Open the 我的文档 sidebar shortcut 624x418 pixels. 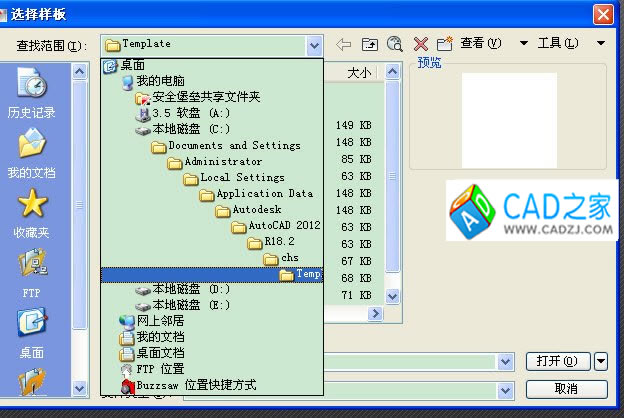(33, 155)
